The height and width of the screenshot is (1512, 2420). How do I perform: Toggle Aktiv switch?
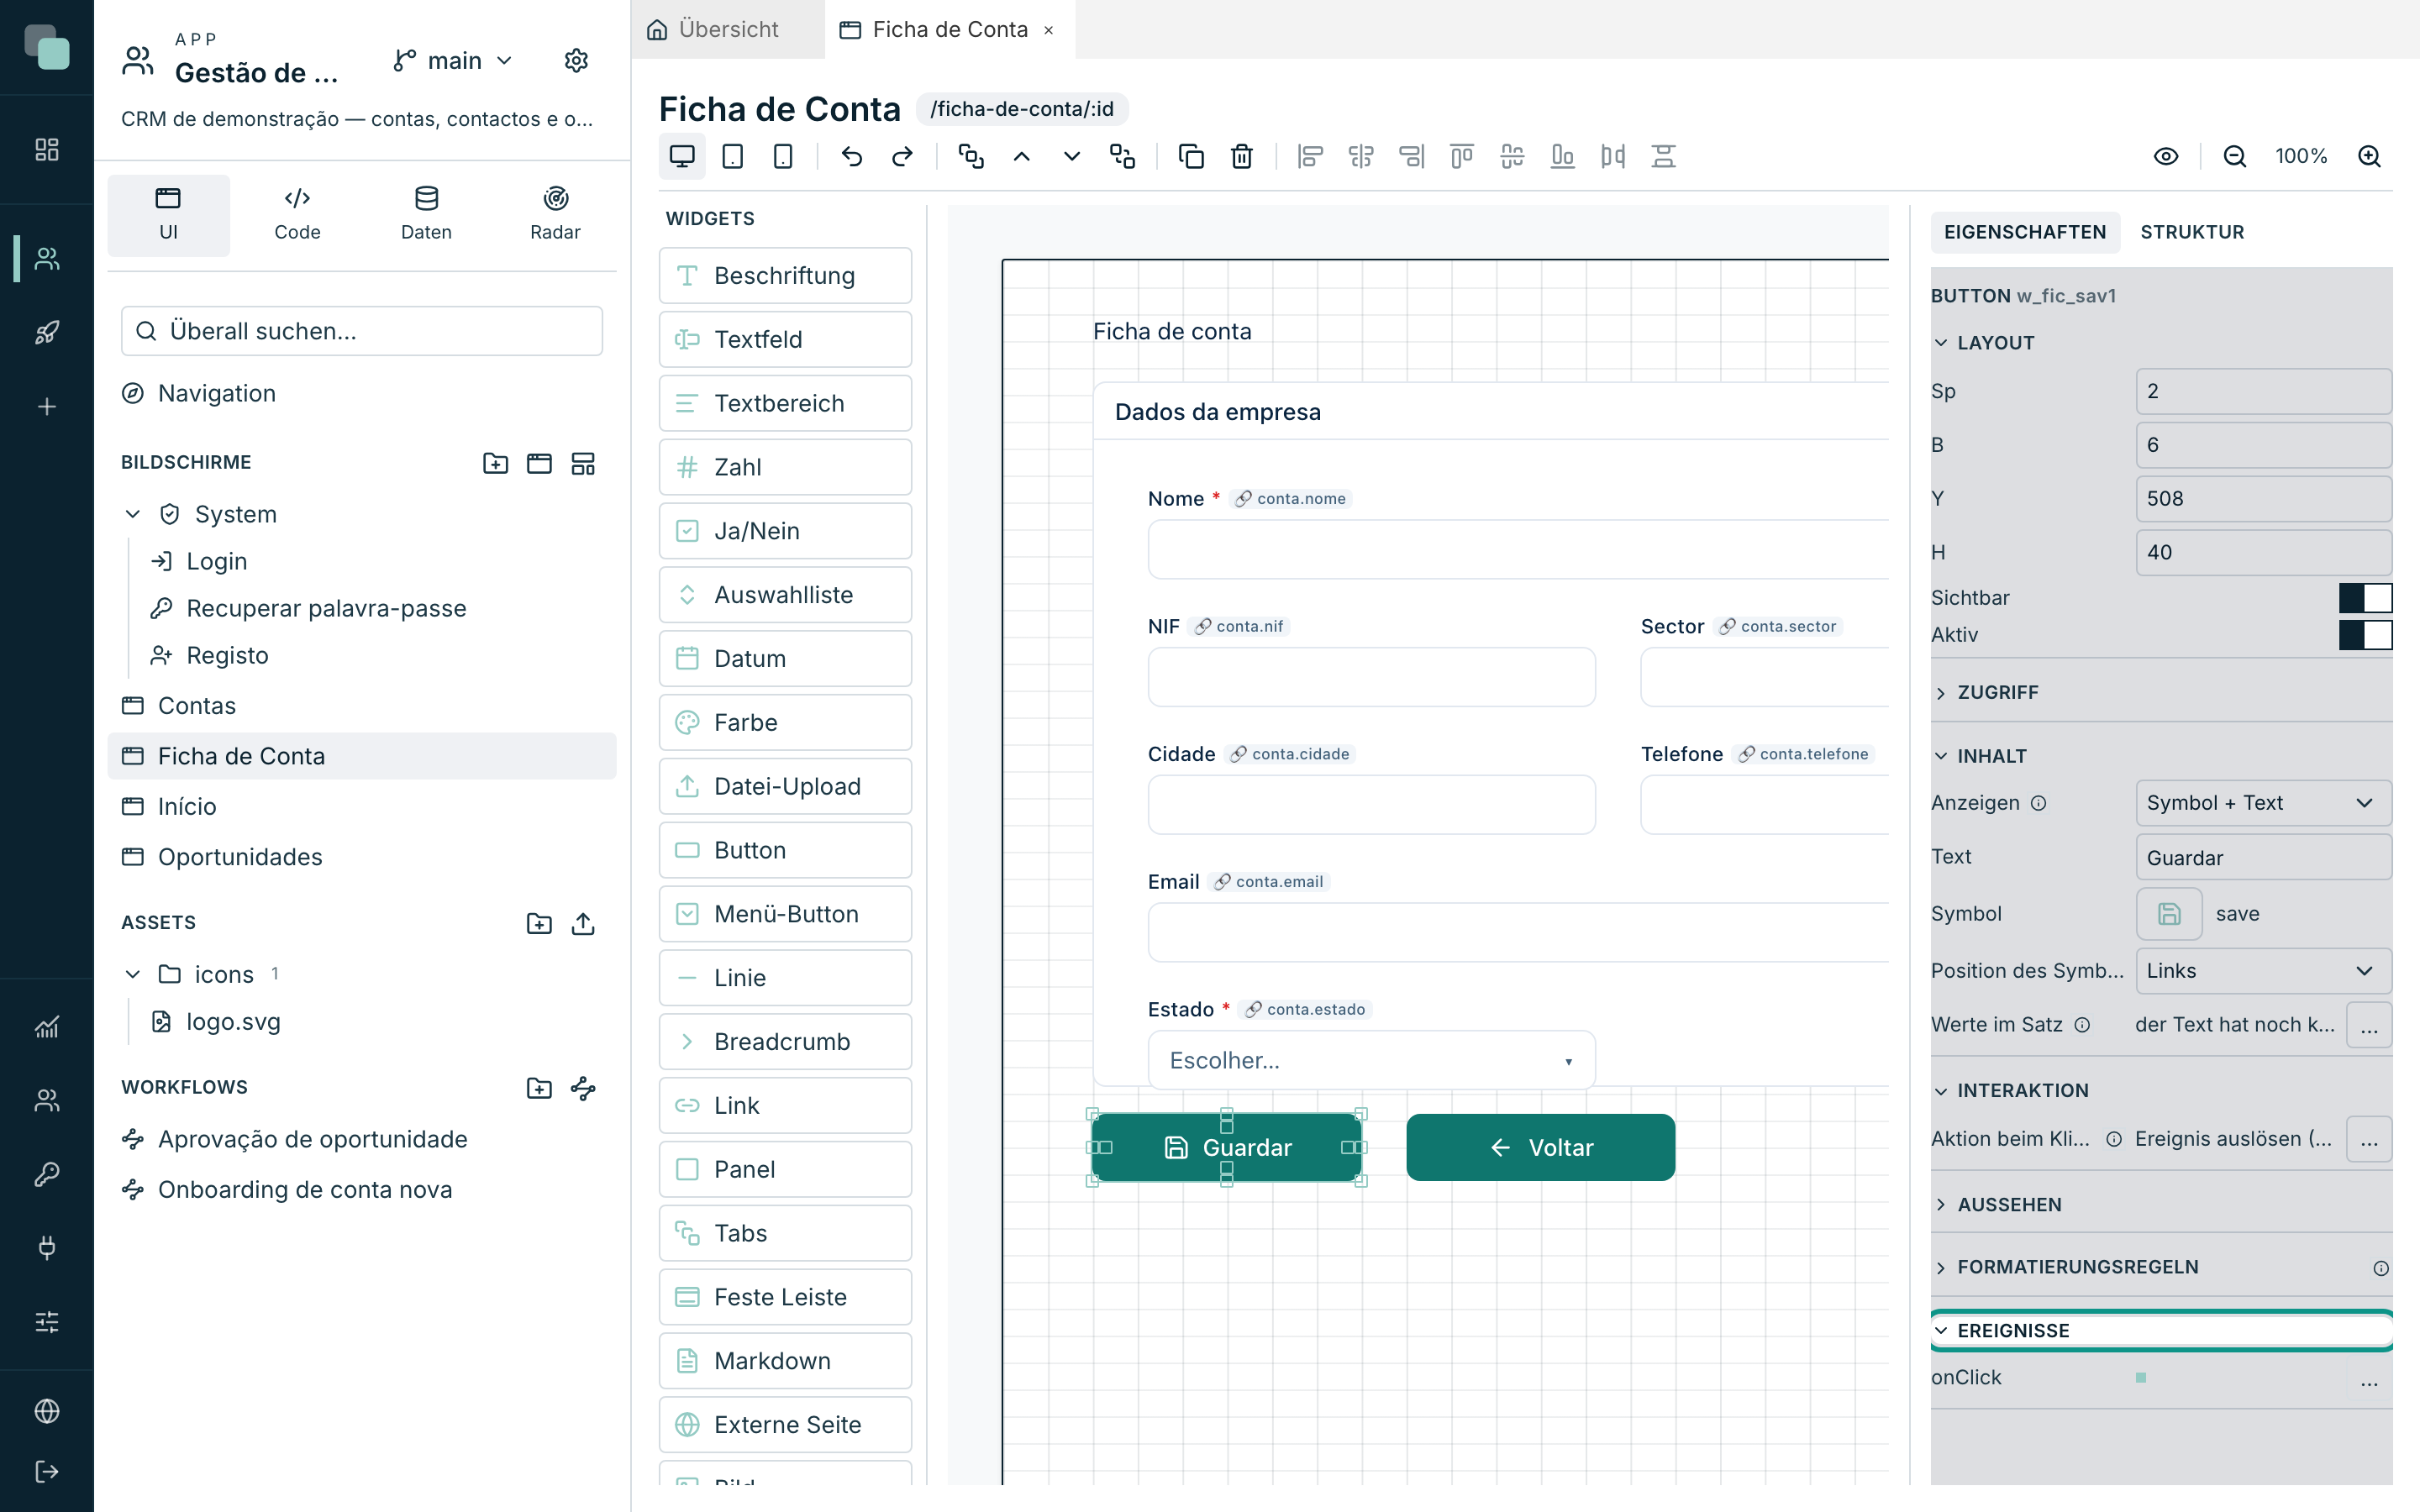2365,635
